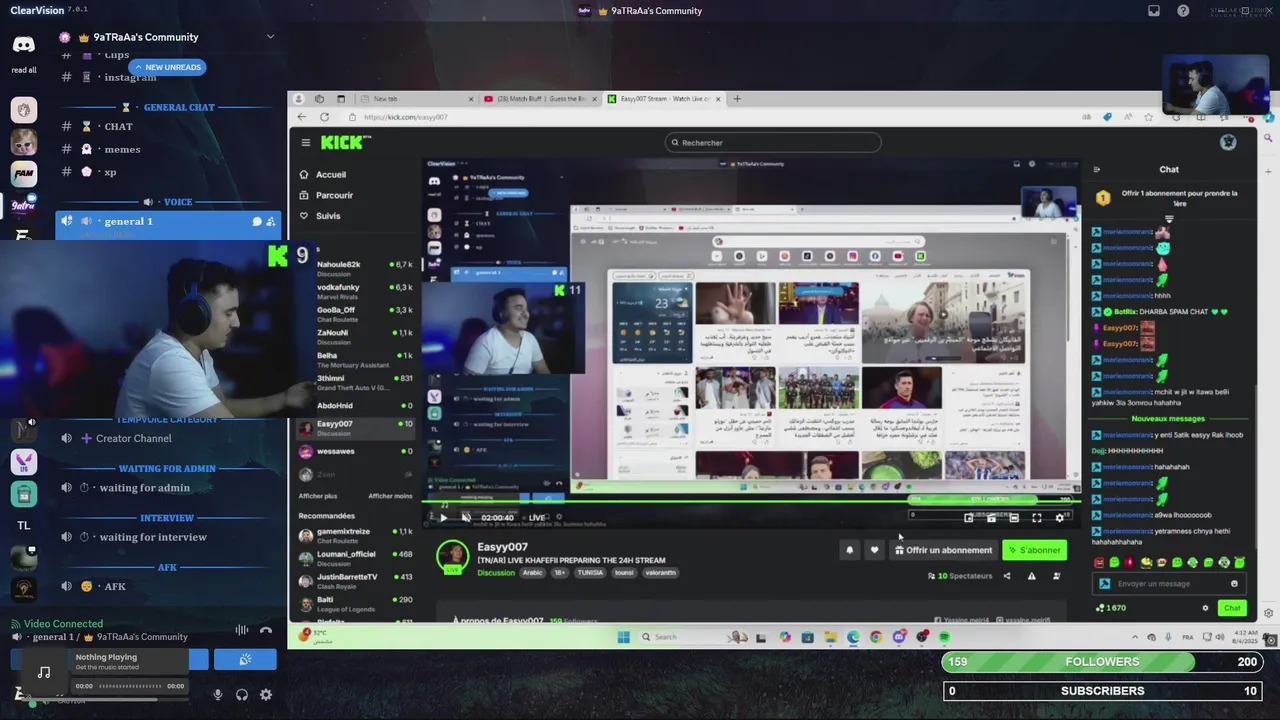Open the TL server icon
The image size is (1280, 720).
point(23,525)
